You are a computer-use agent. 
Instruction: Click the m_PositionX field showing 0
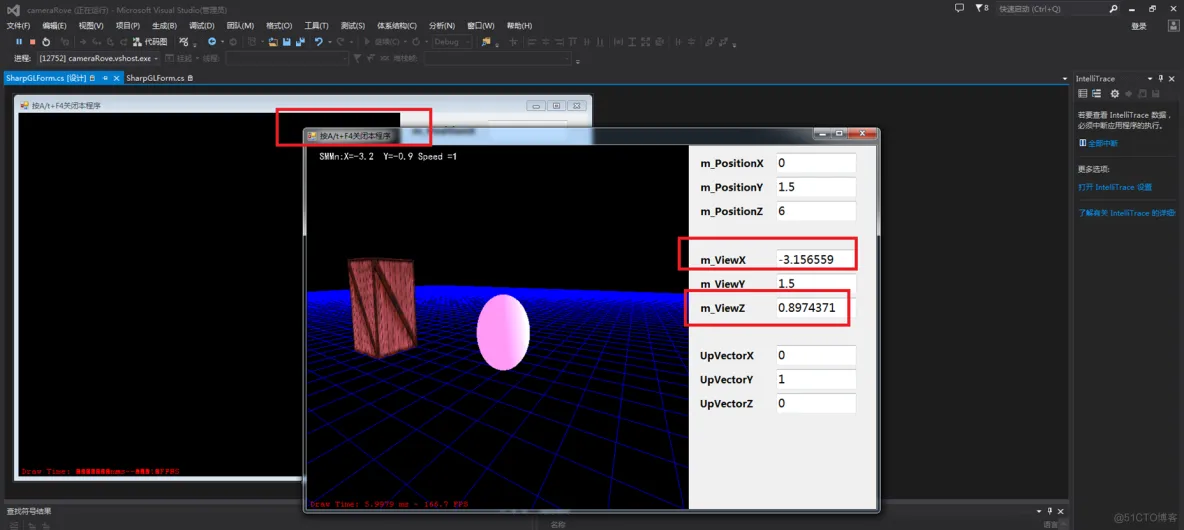(816, 163)
